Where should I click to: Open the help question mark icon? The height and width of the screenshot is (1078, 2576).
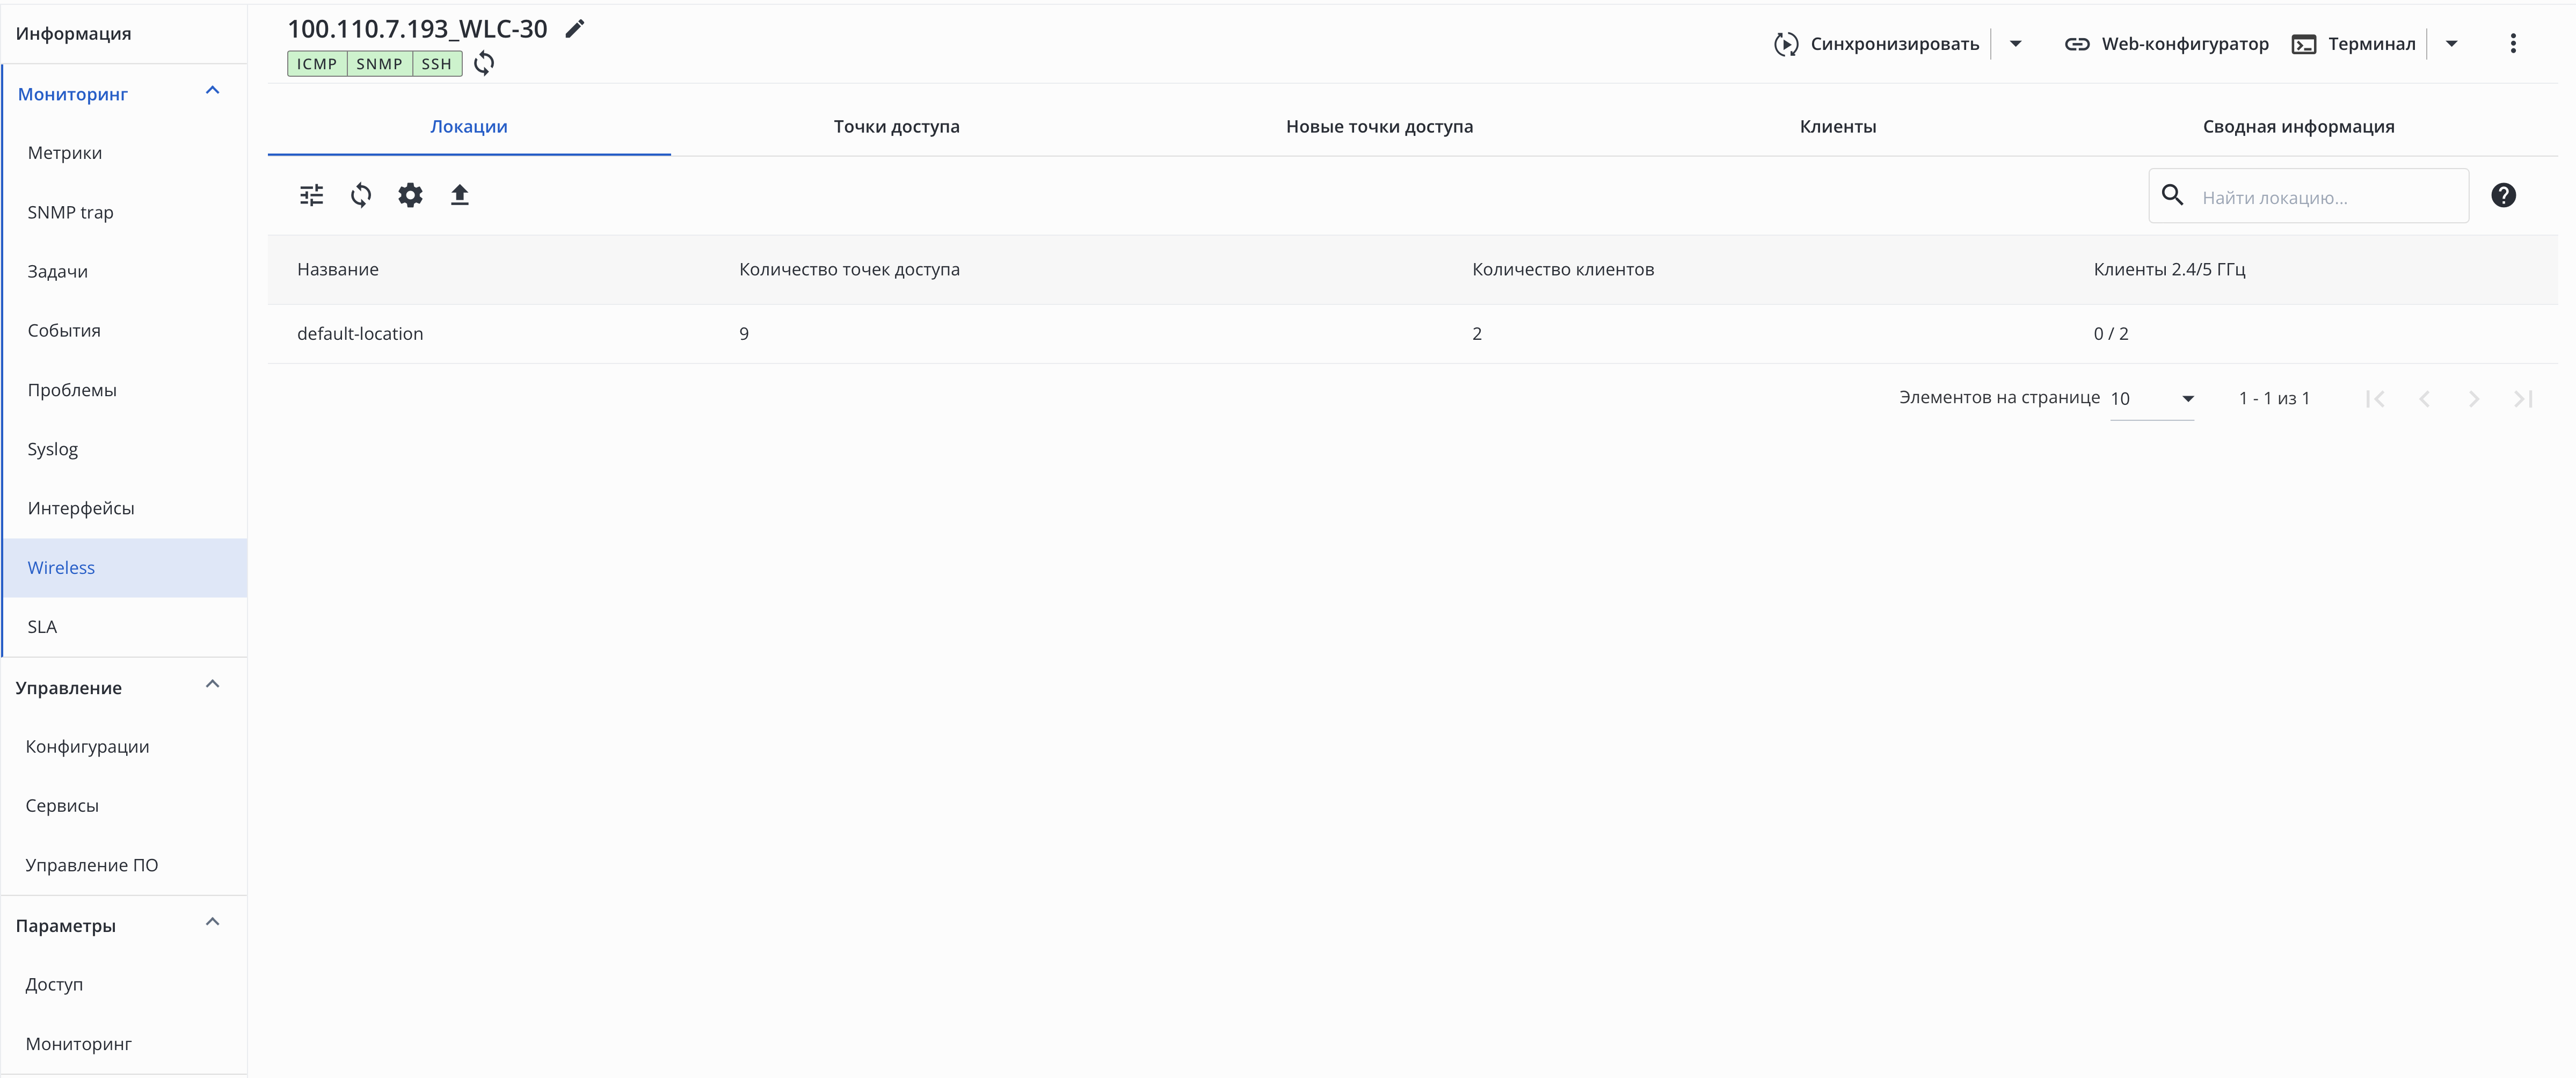(x=2503, y=196)
